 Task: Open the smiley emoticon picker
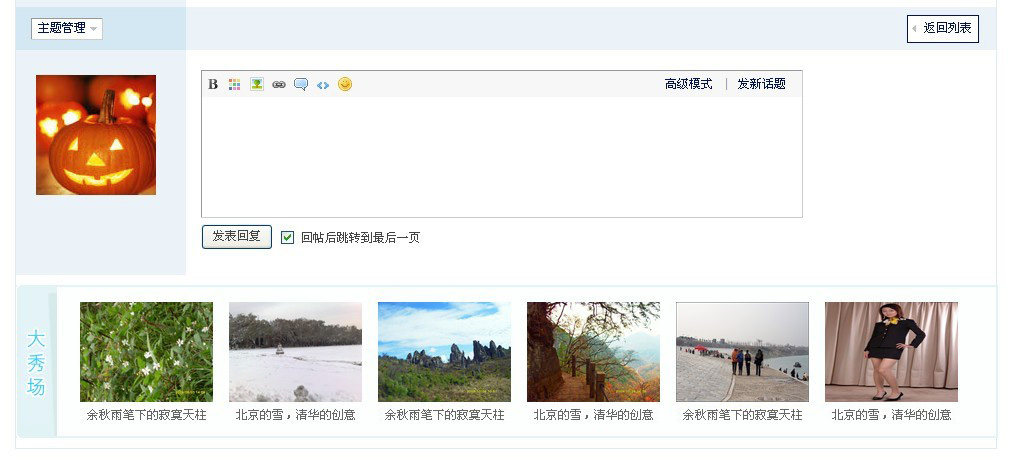click(x=345, y=84)
